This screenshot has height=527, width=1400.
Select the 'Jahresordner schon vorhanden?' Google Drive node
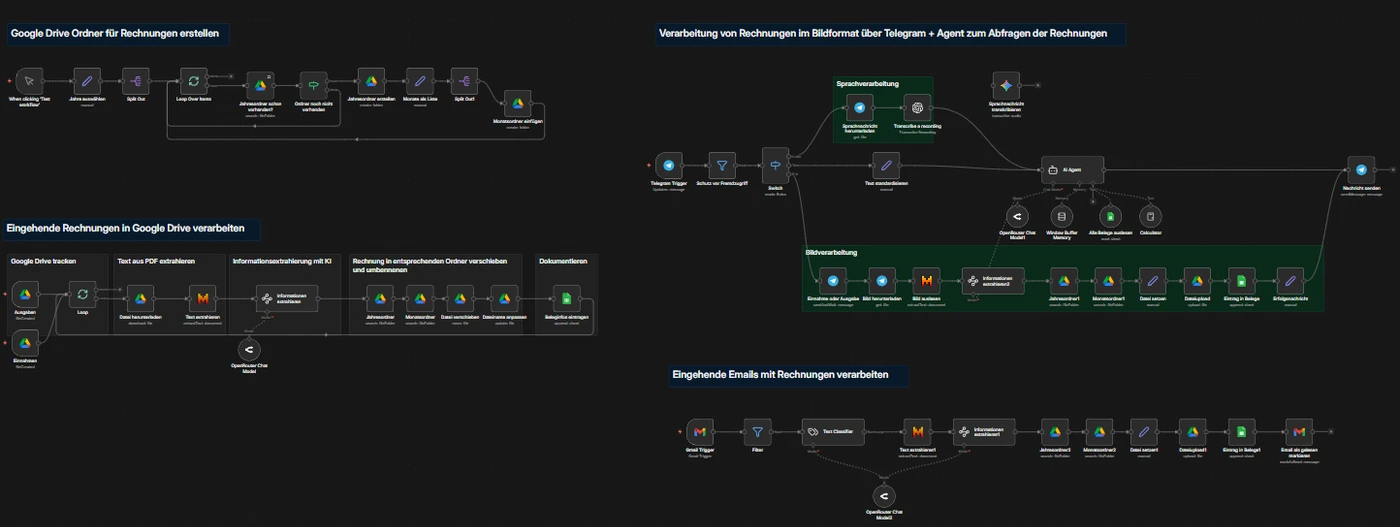259,87
